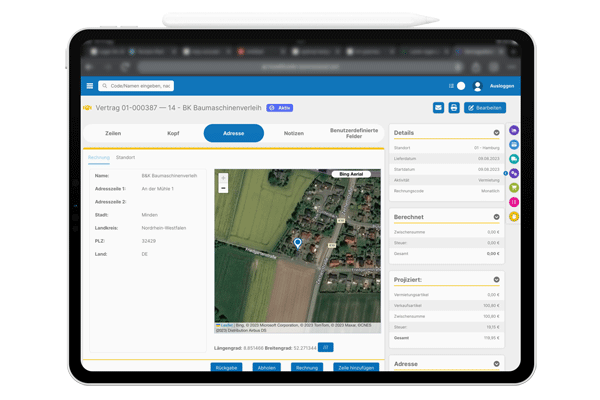Viewport: 600px width, 400px height.
Task: Click the blue location pin on map
Action: [x=297, y=243]
